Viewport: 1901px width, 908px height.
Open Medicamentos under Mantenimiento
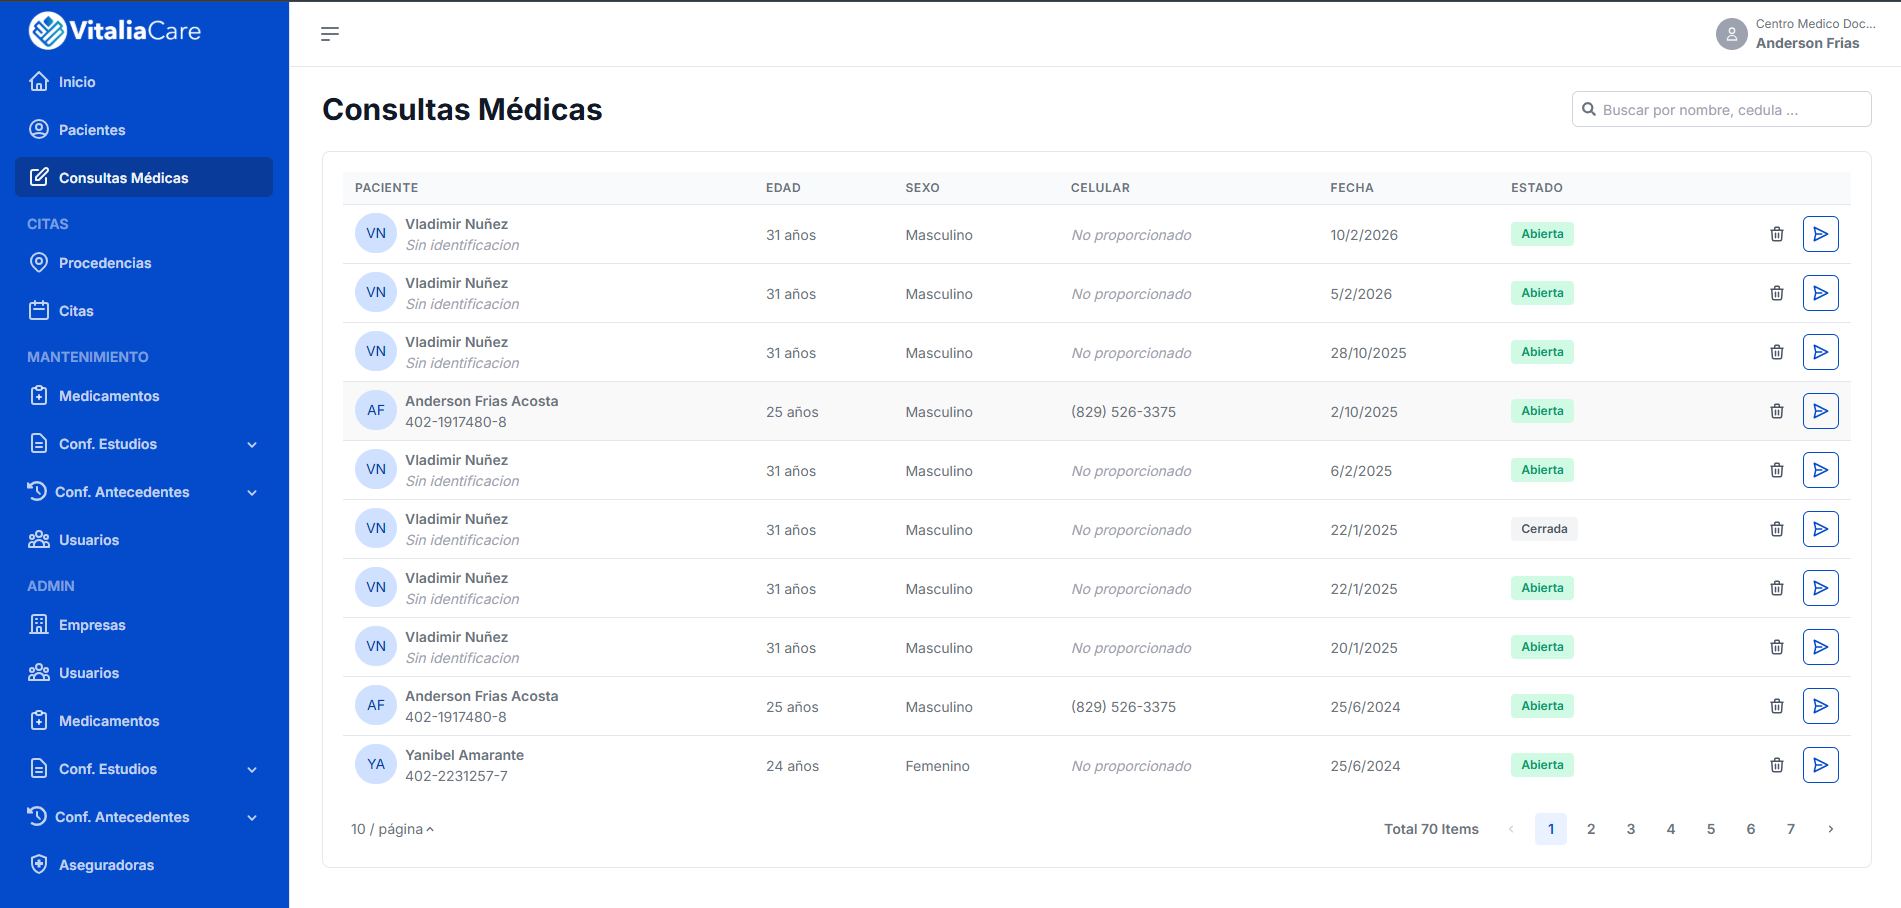click(x=144, y=396)
